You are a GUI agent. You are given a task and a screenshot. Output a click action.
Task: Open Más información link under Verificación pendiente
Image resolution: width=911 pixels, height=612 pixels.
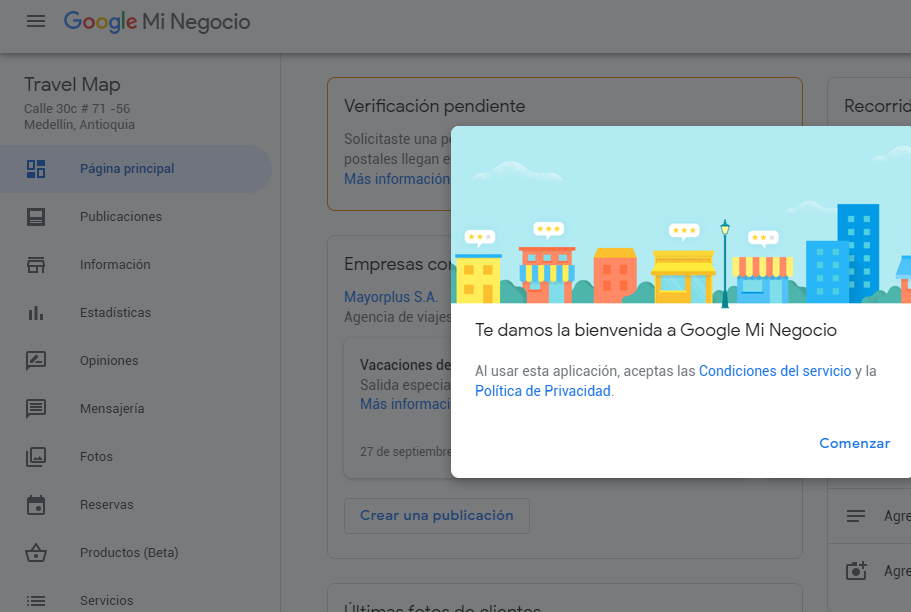tap(397, 179)
